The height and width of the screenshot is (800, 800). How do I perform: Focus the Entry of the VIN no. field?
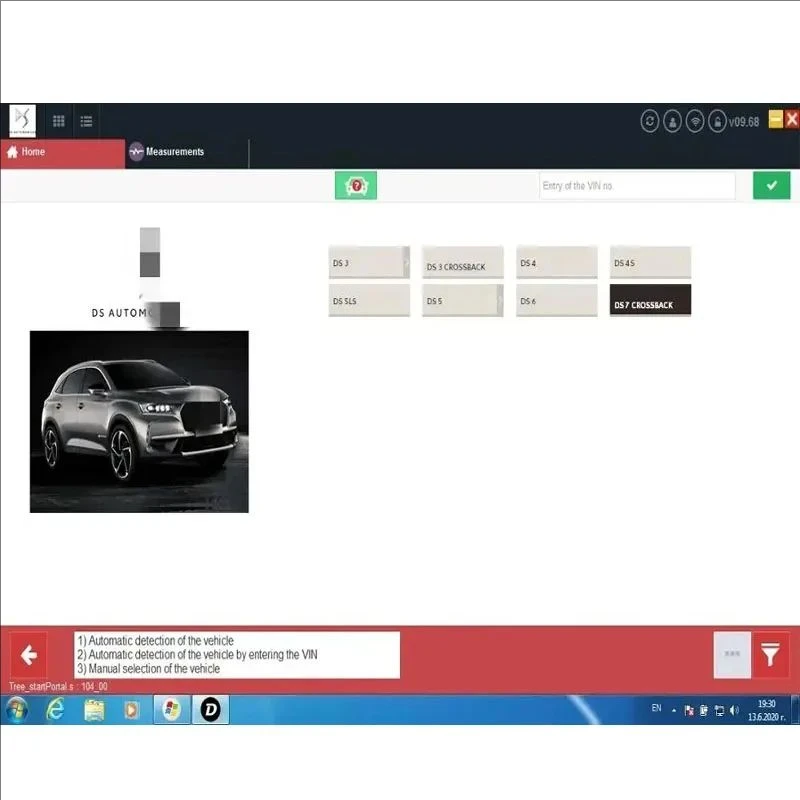click(x=637, y=186)
